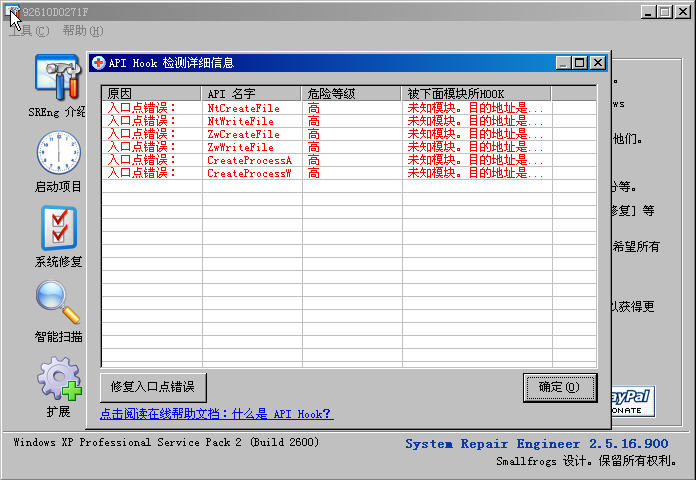Minimize the API Hook dialog

coord(564,63)
